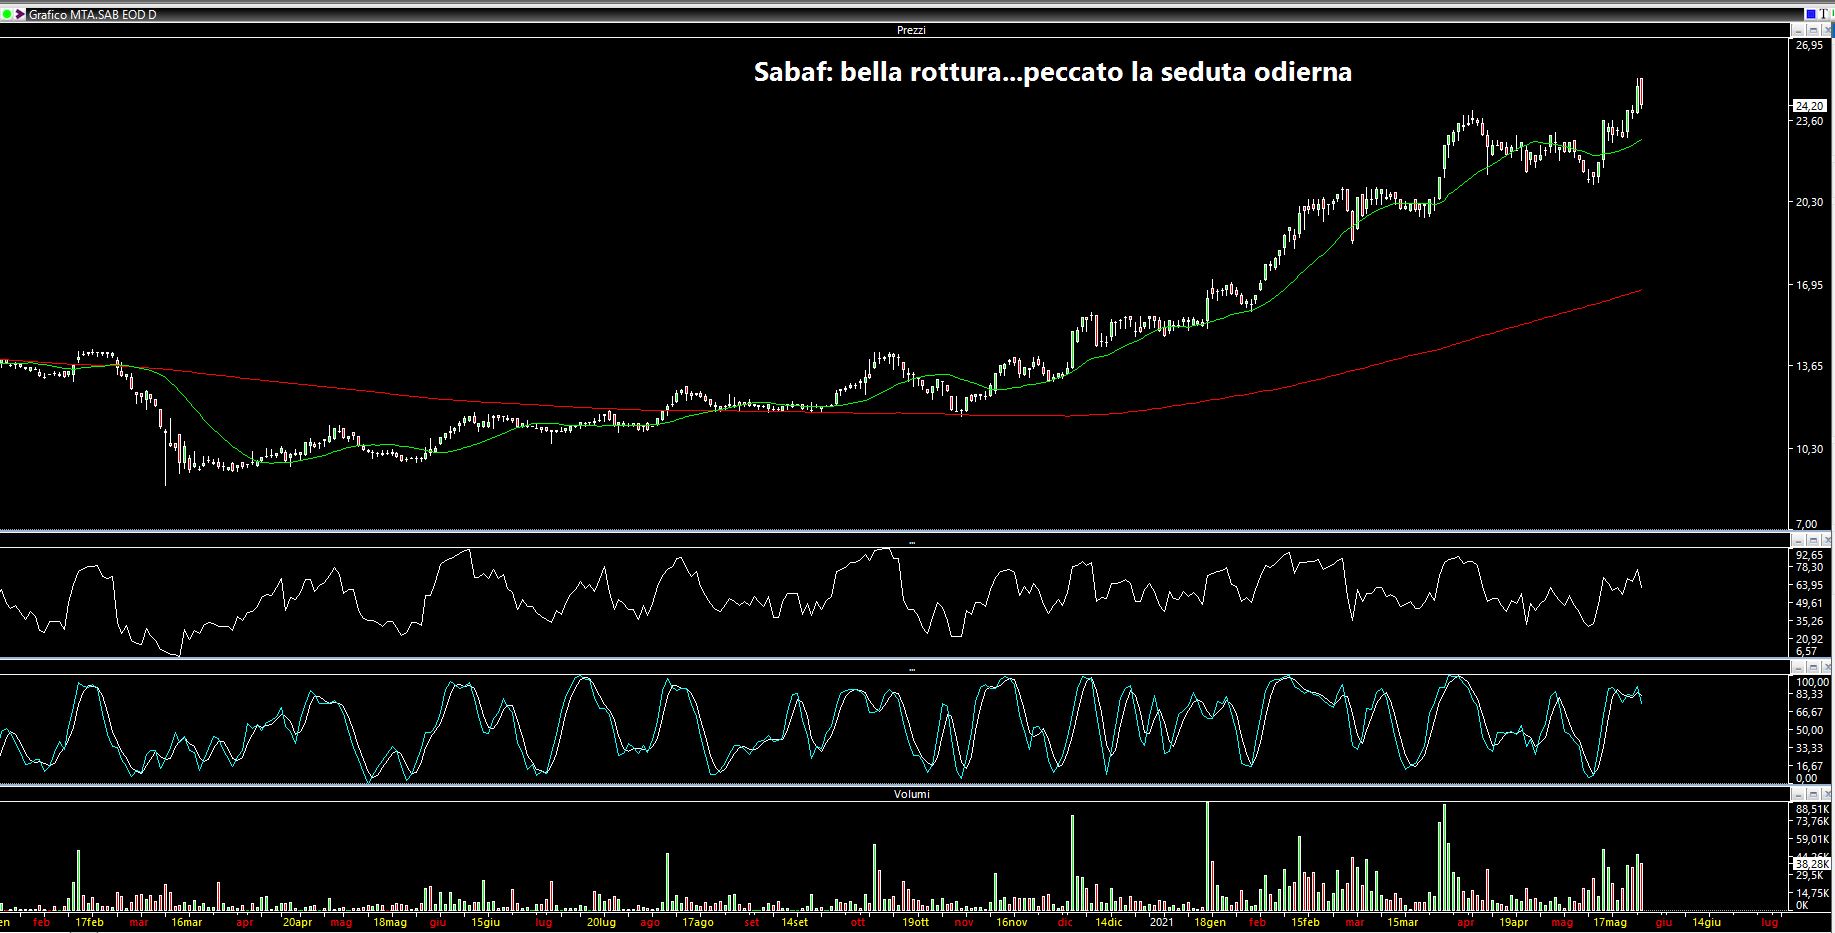The height and width of the screenshot is (933, 1835).
Task: Click the 14set date on time axis
Action: pos(794,922)
